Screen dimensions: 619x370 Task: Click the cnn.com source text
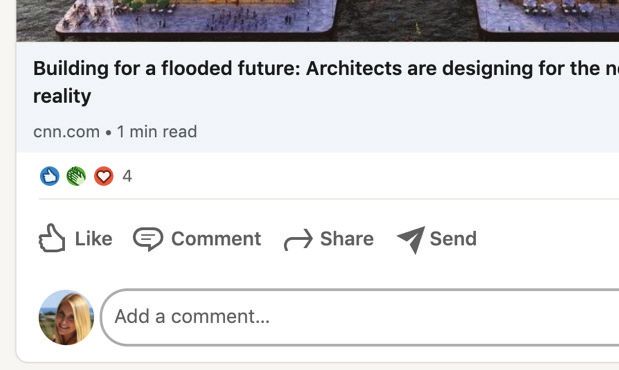tap(66, 132)
